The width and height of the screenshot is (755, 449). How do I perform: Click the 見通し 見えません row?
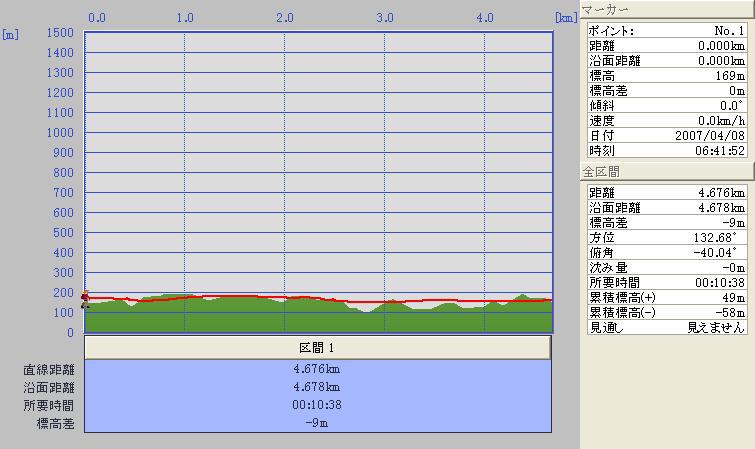(667, 327)
